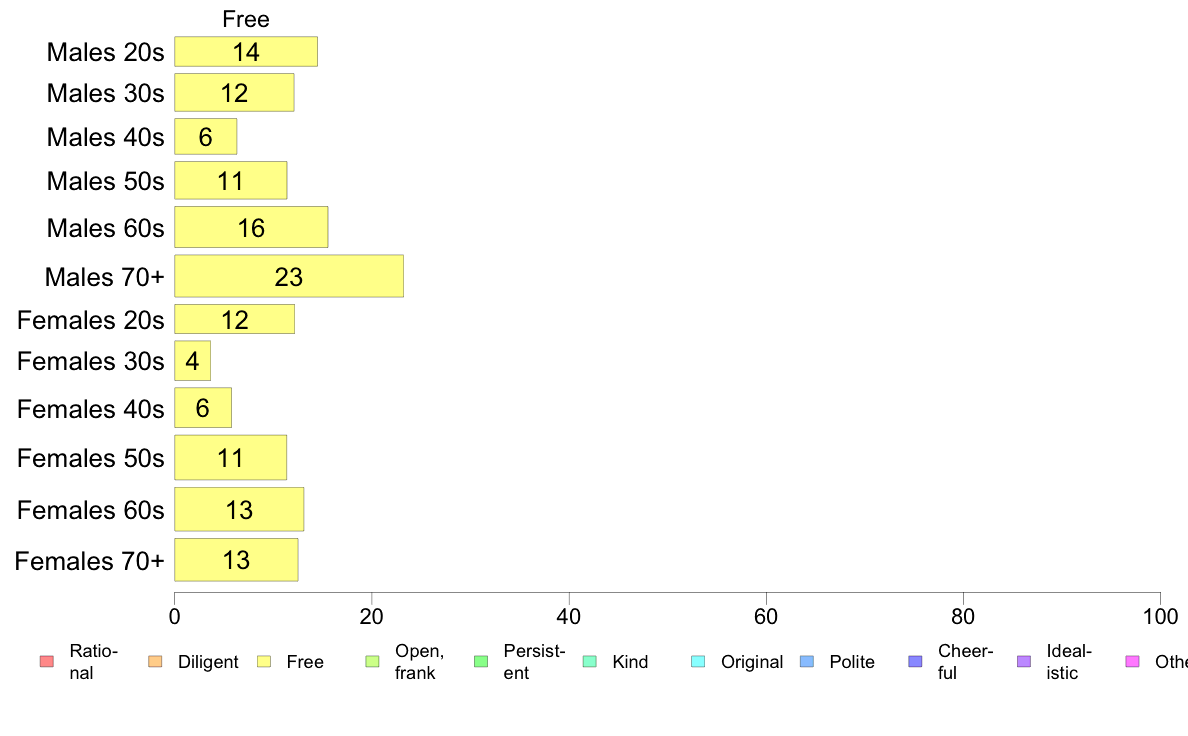Select the Males 20s bar showing 14
Viewport: 1188px width, 736px height.
pyautogui.click(x=245, y=52)
